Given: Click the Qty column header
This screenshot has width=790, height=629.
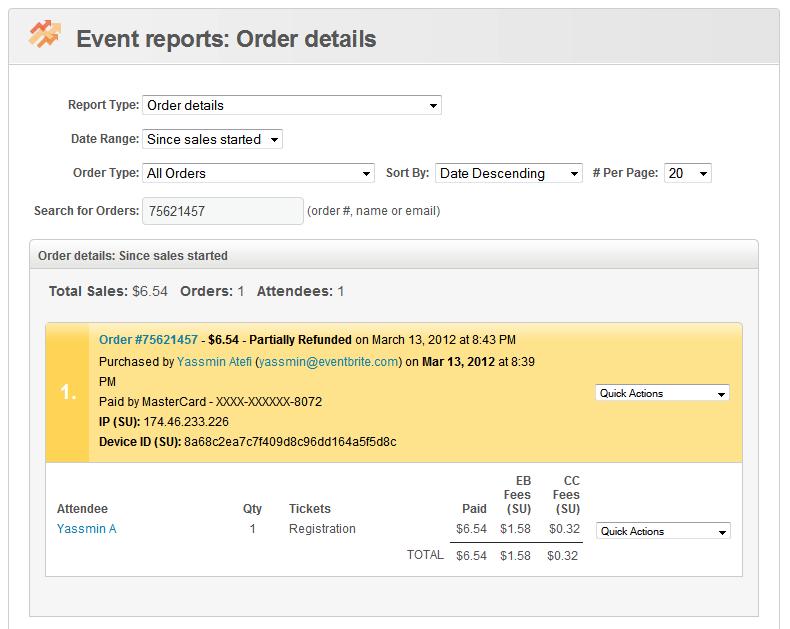Looking at the screenshot, I should (x=252, y=509).
